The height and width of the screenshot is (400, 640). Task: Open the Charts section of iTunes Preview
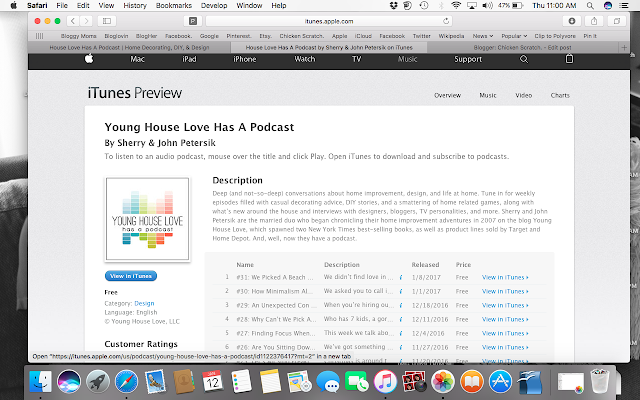click(560, 95)
